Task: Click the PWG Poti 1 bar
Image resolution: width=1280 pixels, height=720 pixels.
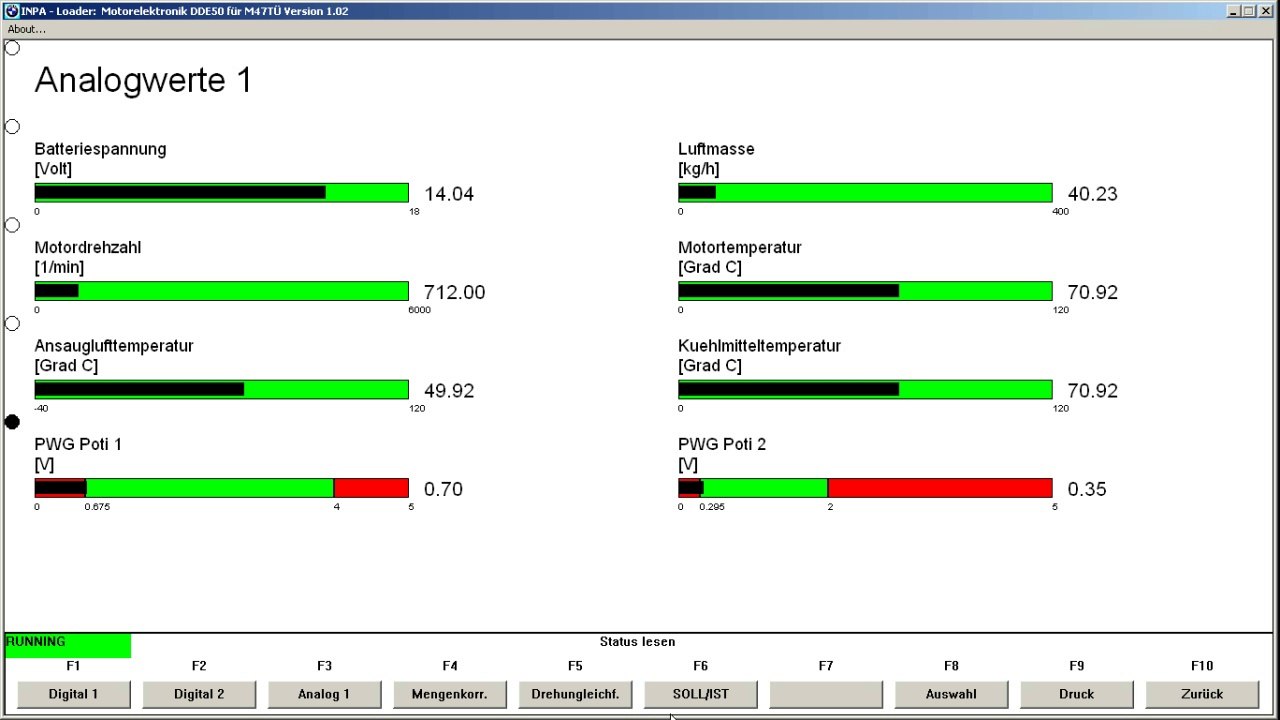Action: 222,488
